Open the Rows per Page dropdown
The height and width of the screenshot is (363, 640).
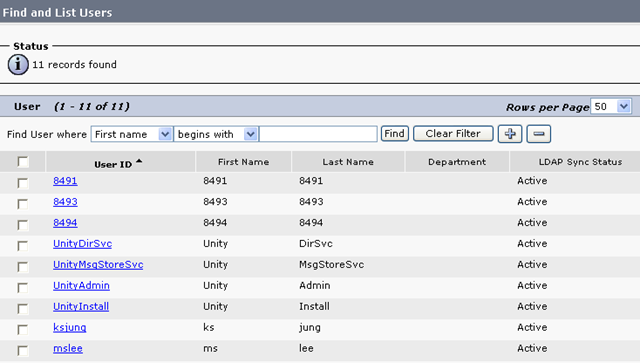tap(611, 107)
